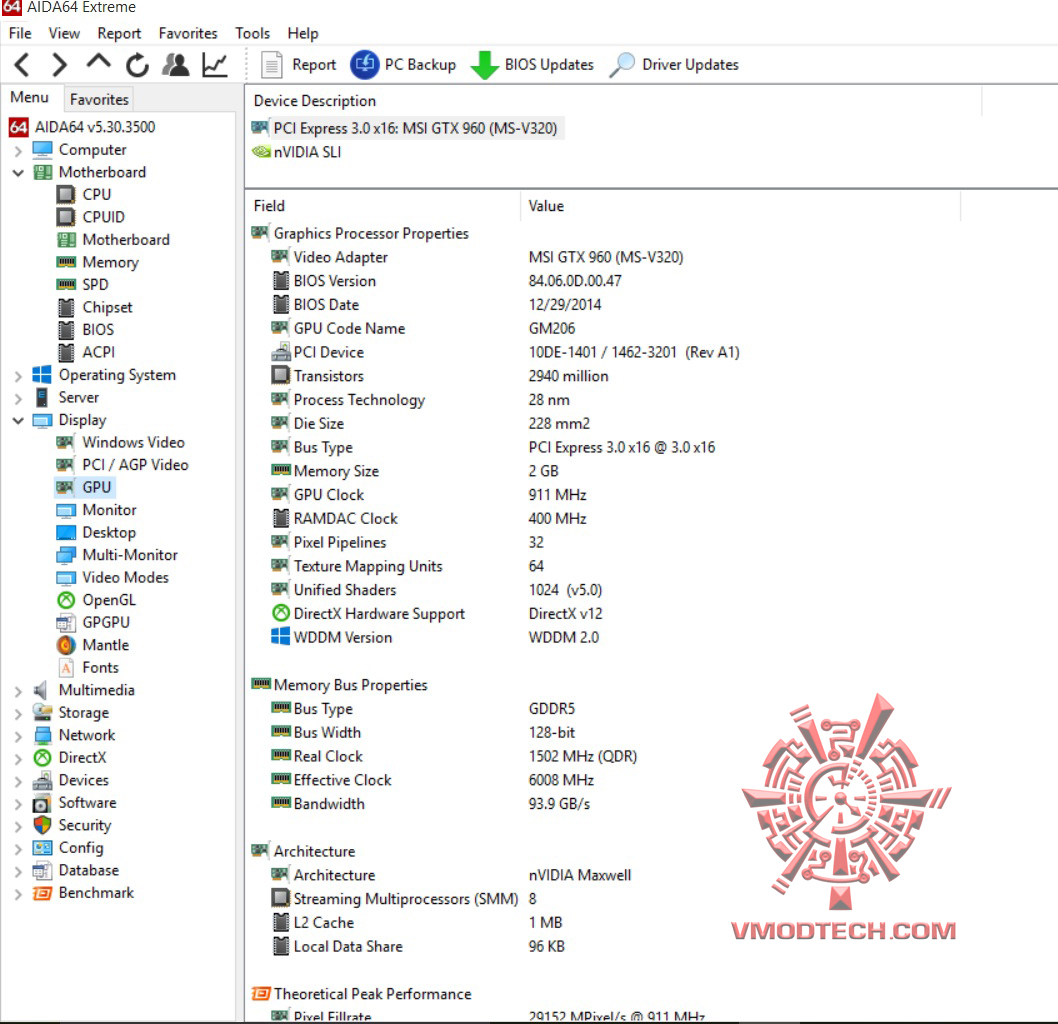Refresh the page with the circular arrow icon

137,65
